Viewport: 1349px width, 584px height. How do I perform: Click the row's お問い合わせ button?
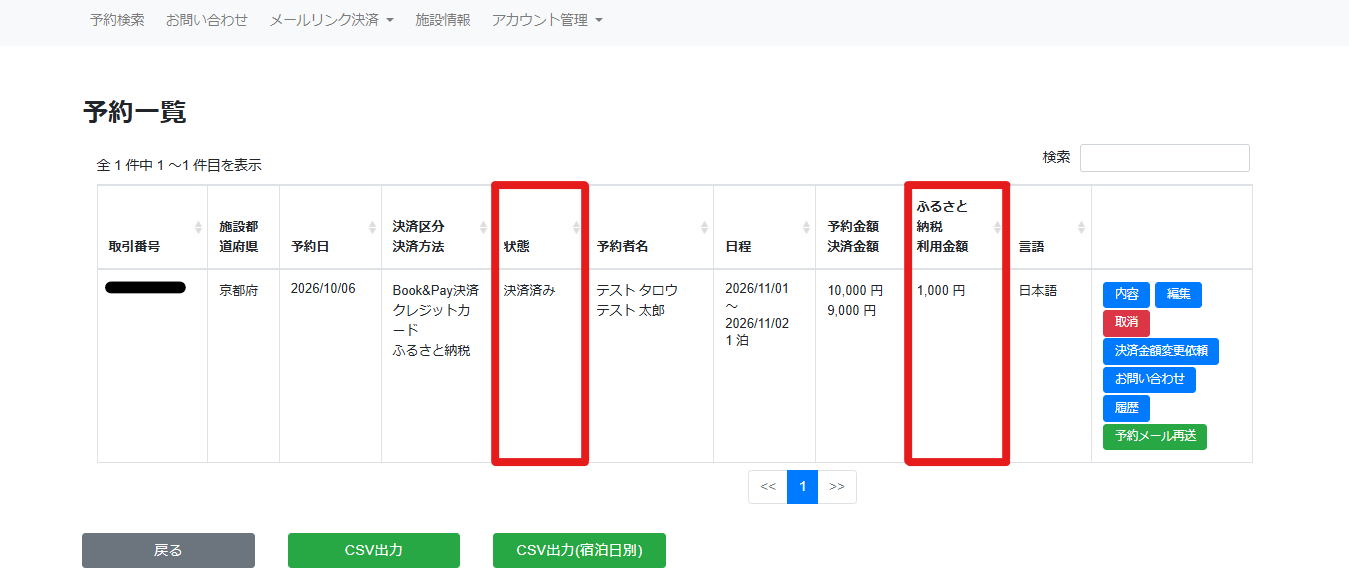[x=1149, y=380]
